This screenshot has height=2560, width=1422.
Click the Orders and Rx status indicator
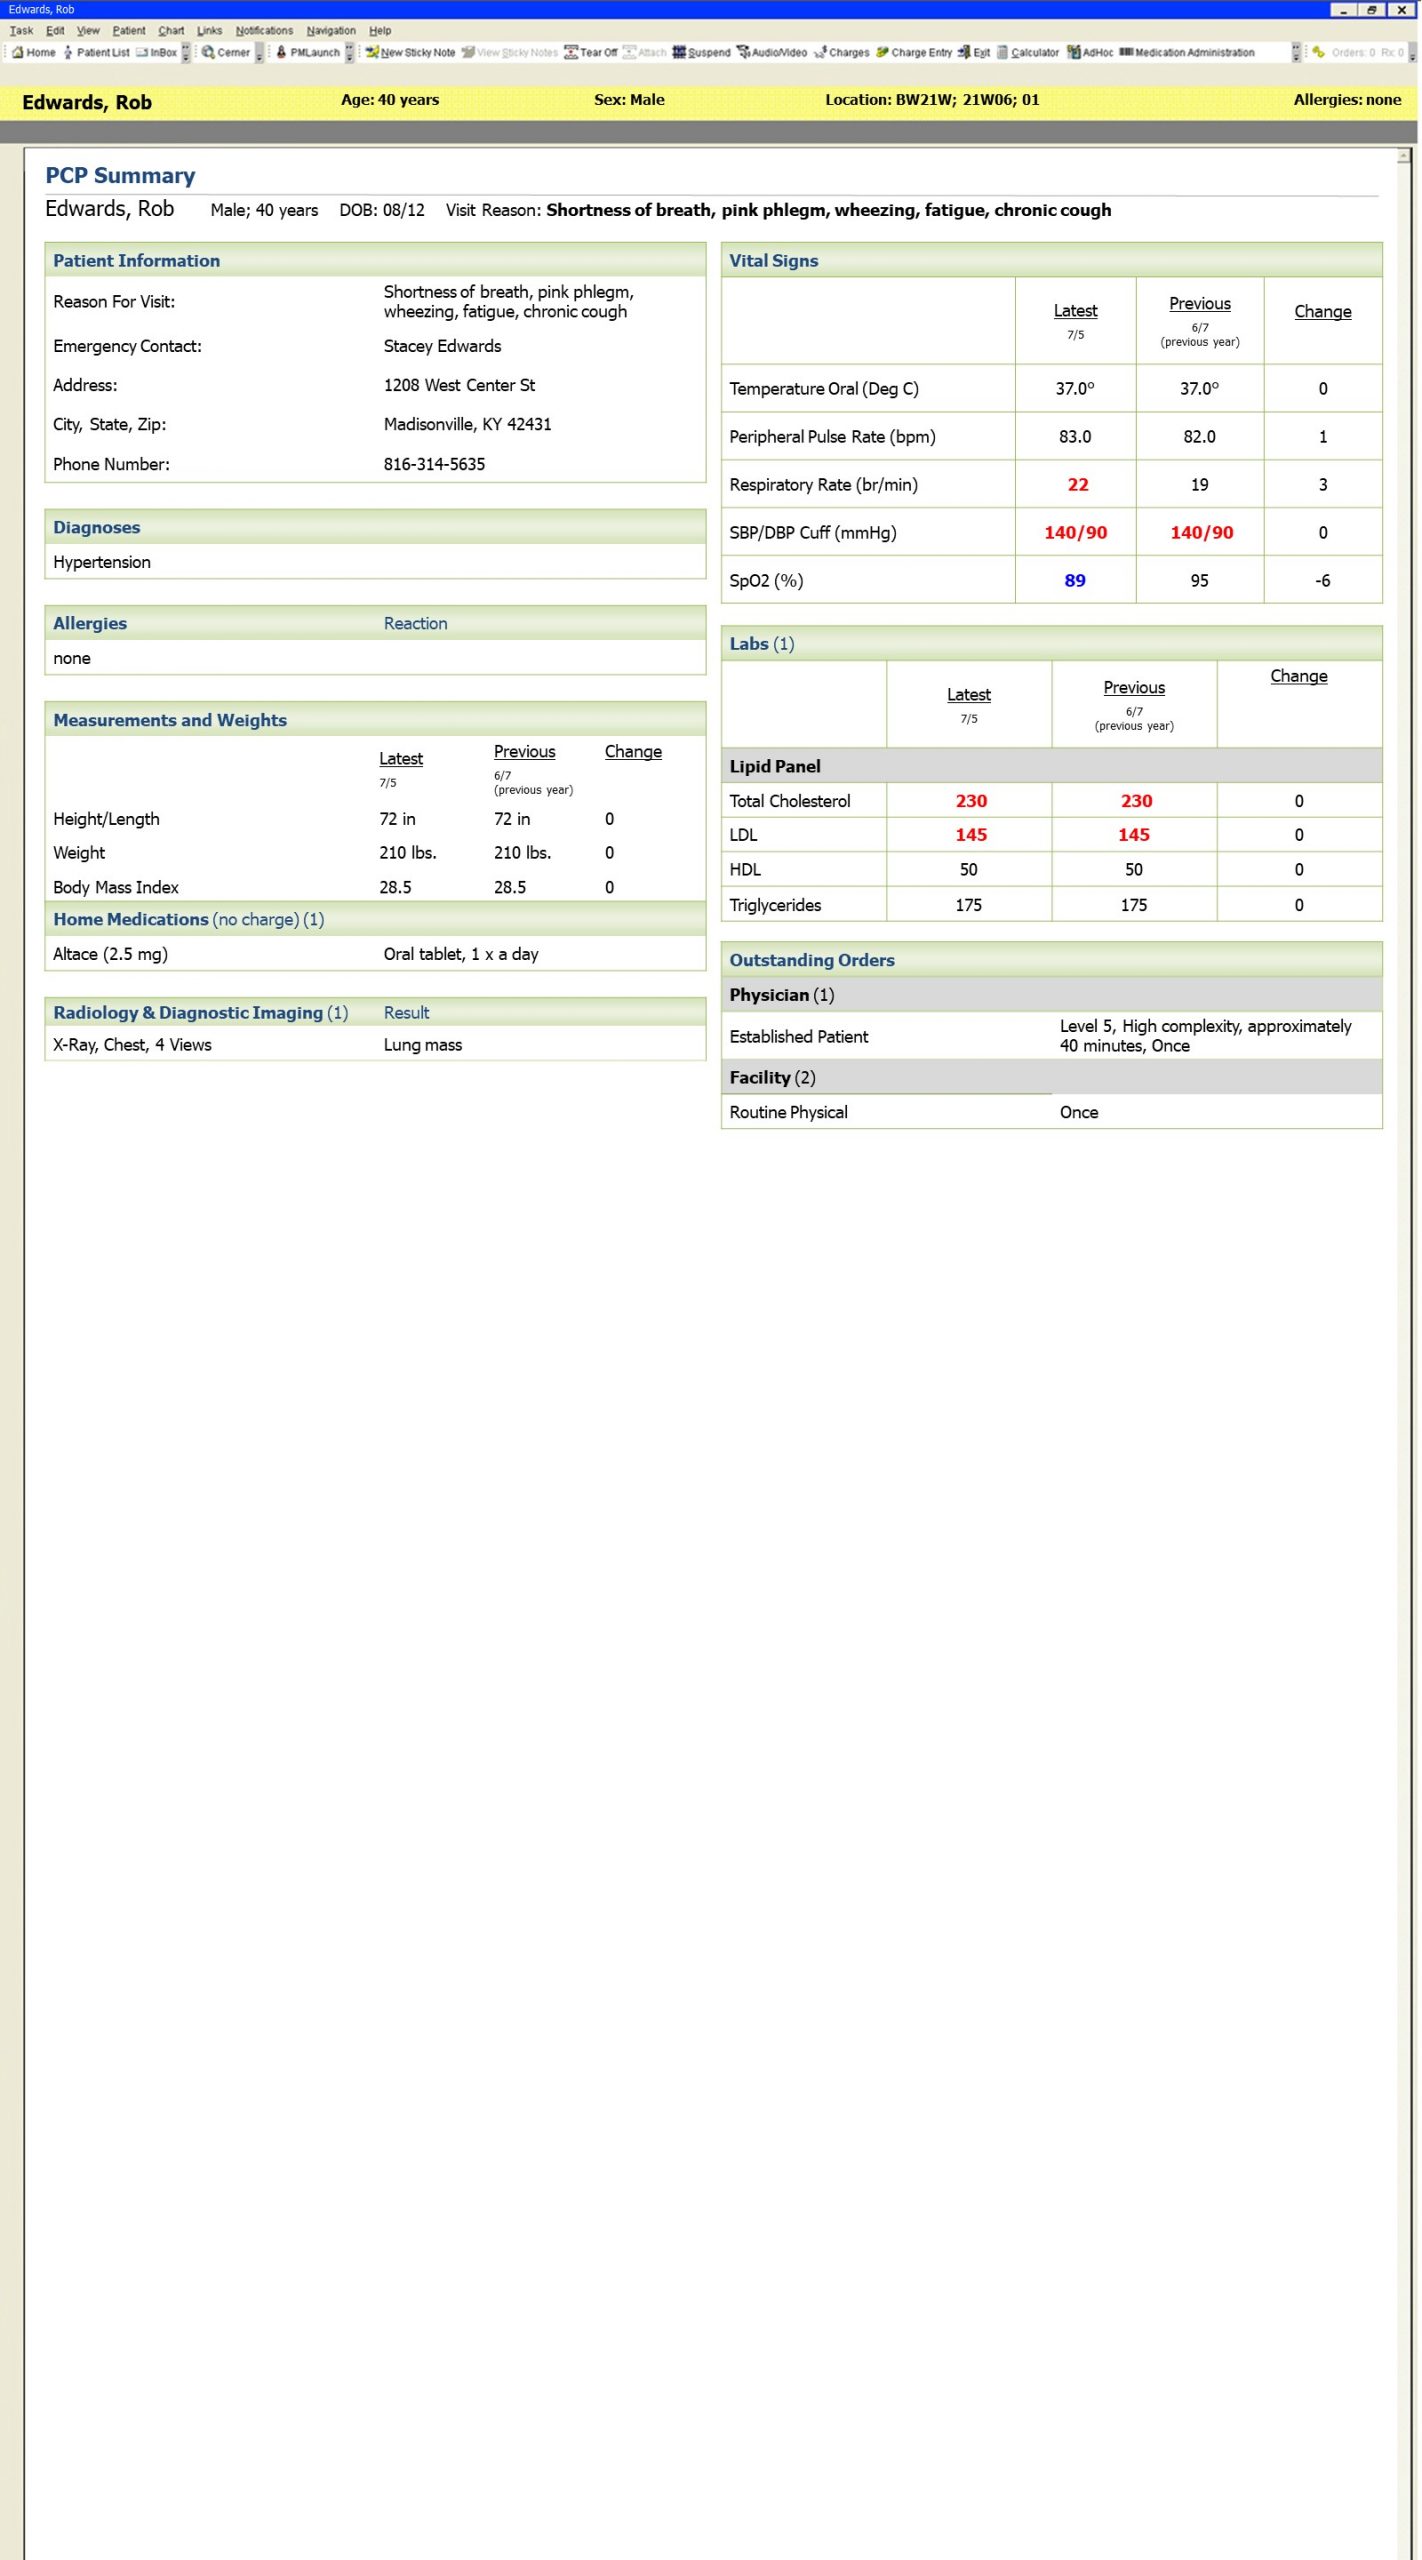pos(1359,52)
